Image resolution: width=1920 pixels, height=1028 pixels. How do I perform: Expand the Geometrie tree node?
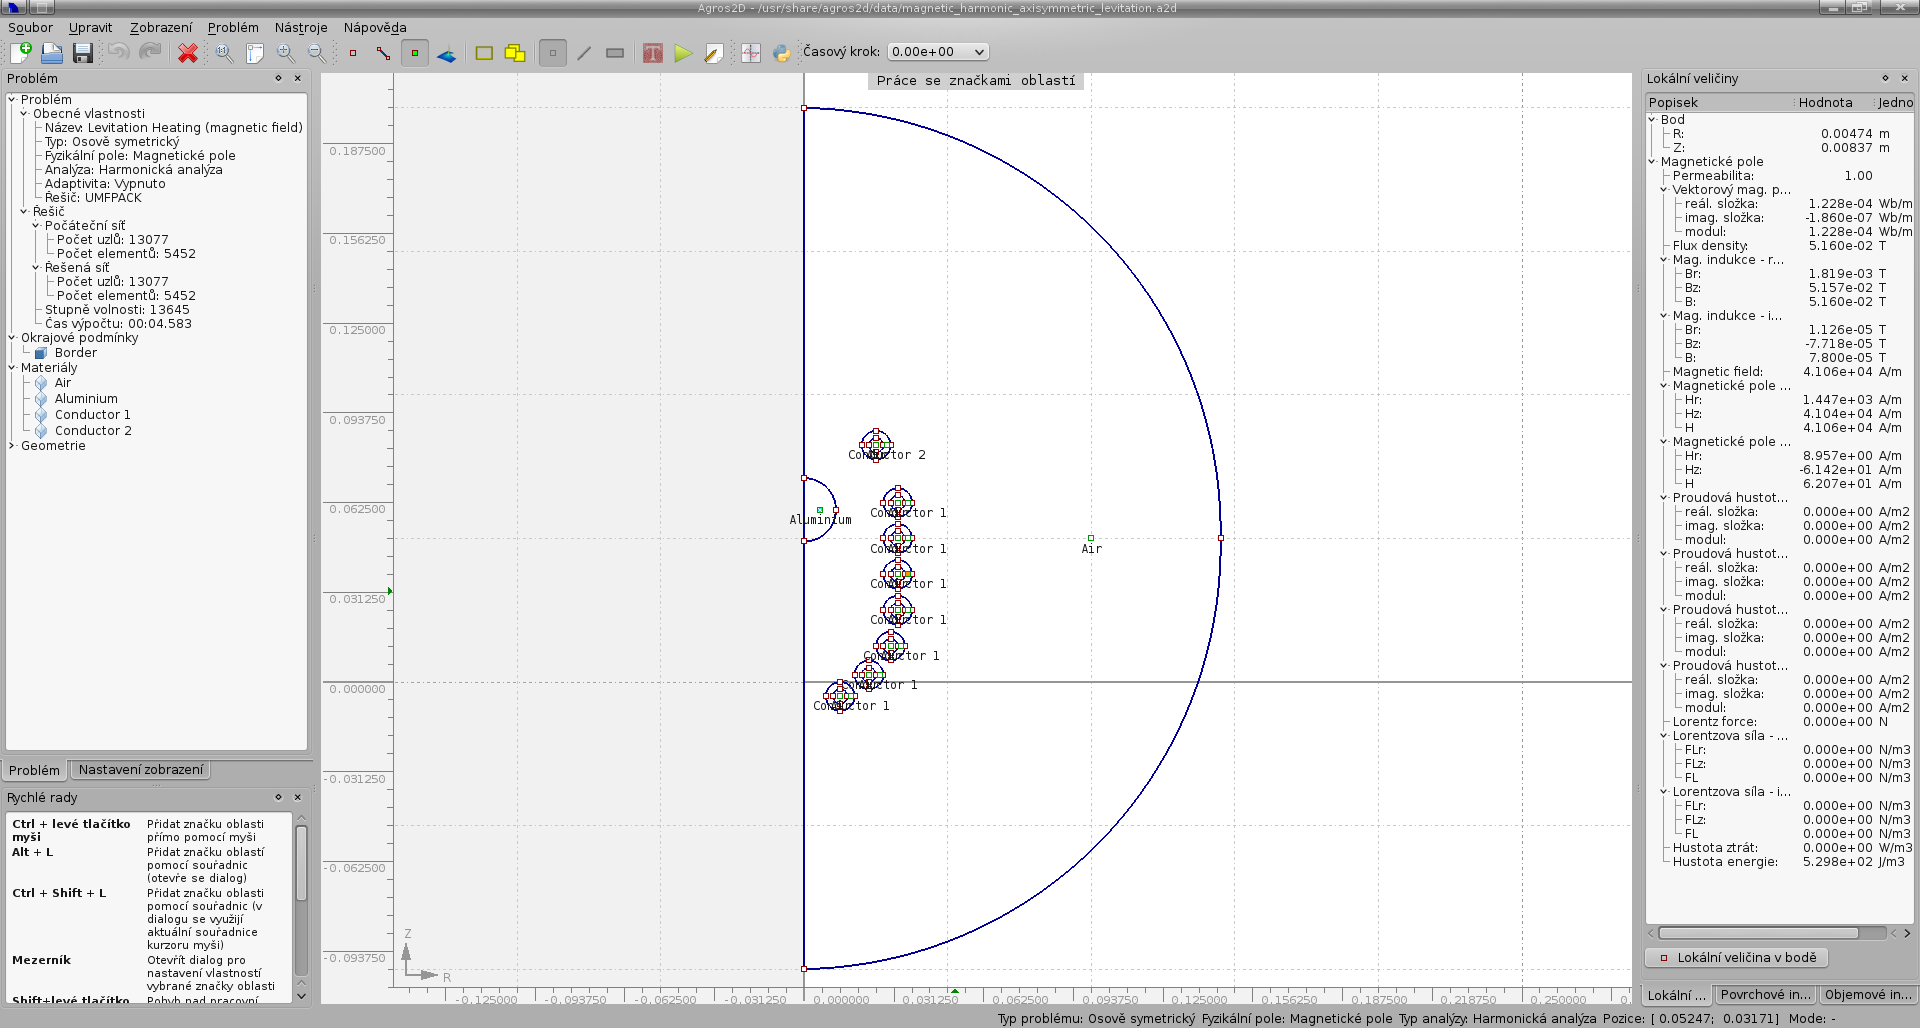point(12,446)
